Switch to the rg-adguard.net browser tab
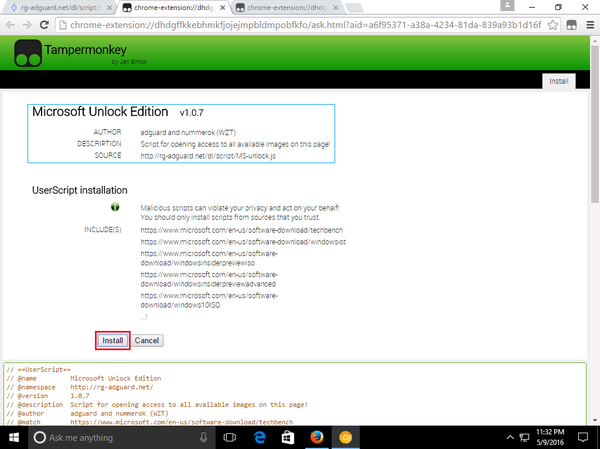The height and width of the screenshot is (449, 600). (x=55, y=6)
